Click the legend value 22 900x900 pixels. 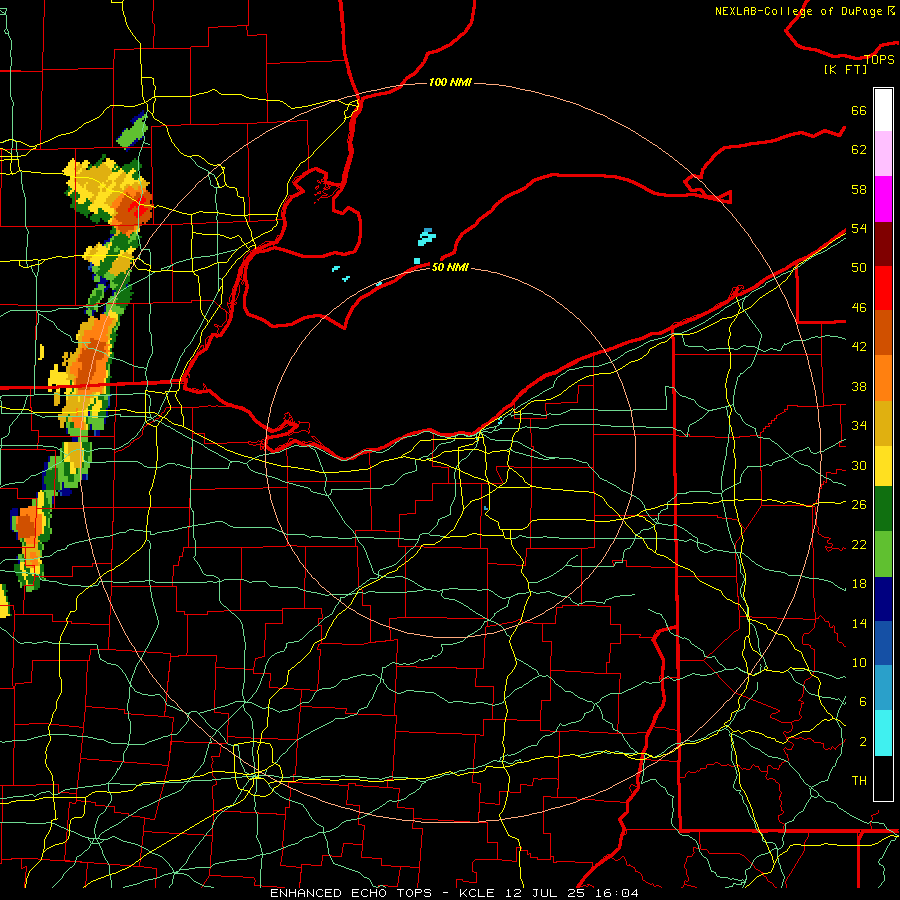859,544
